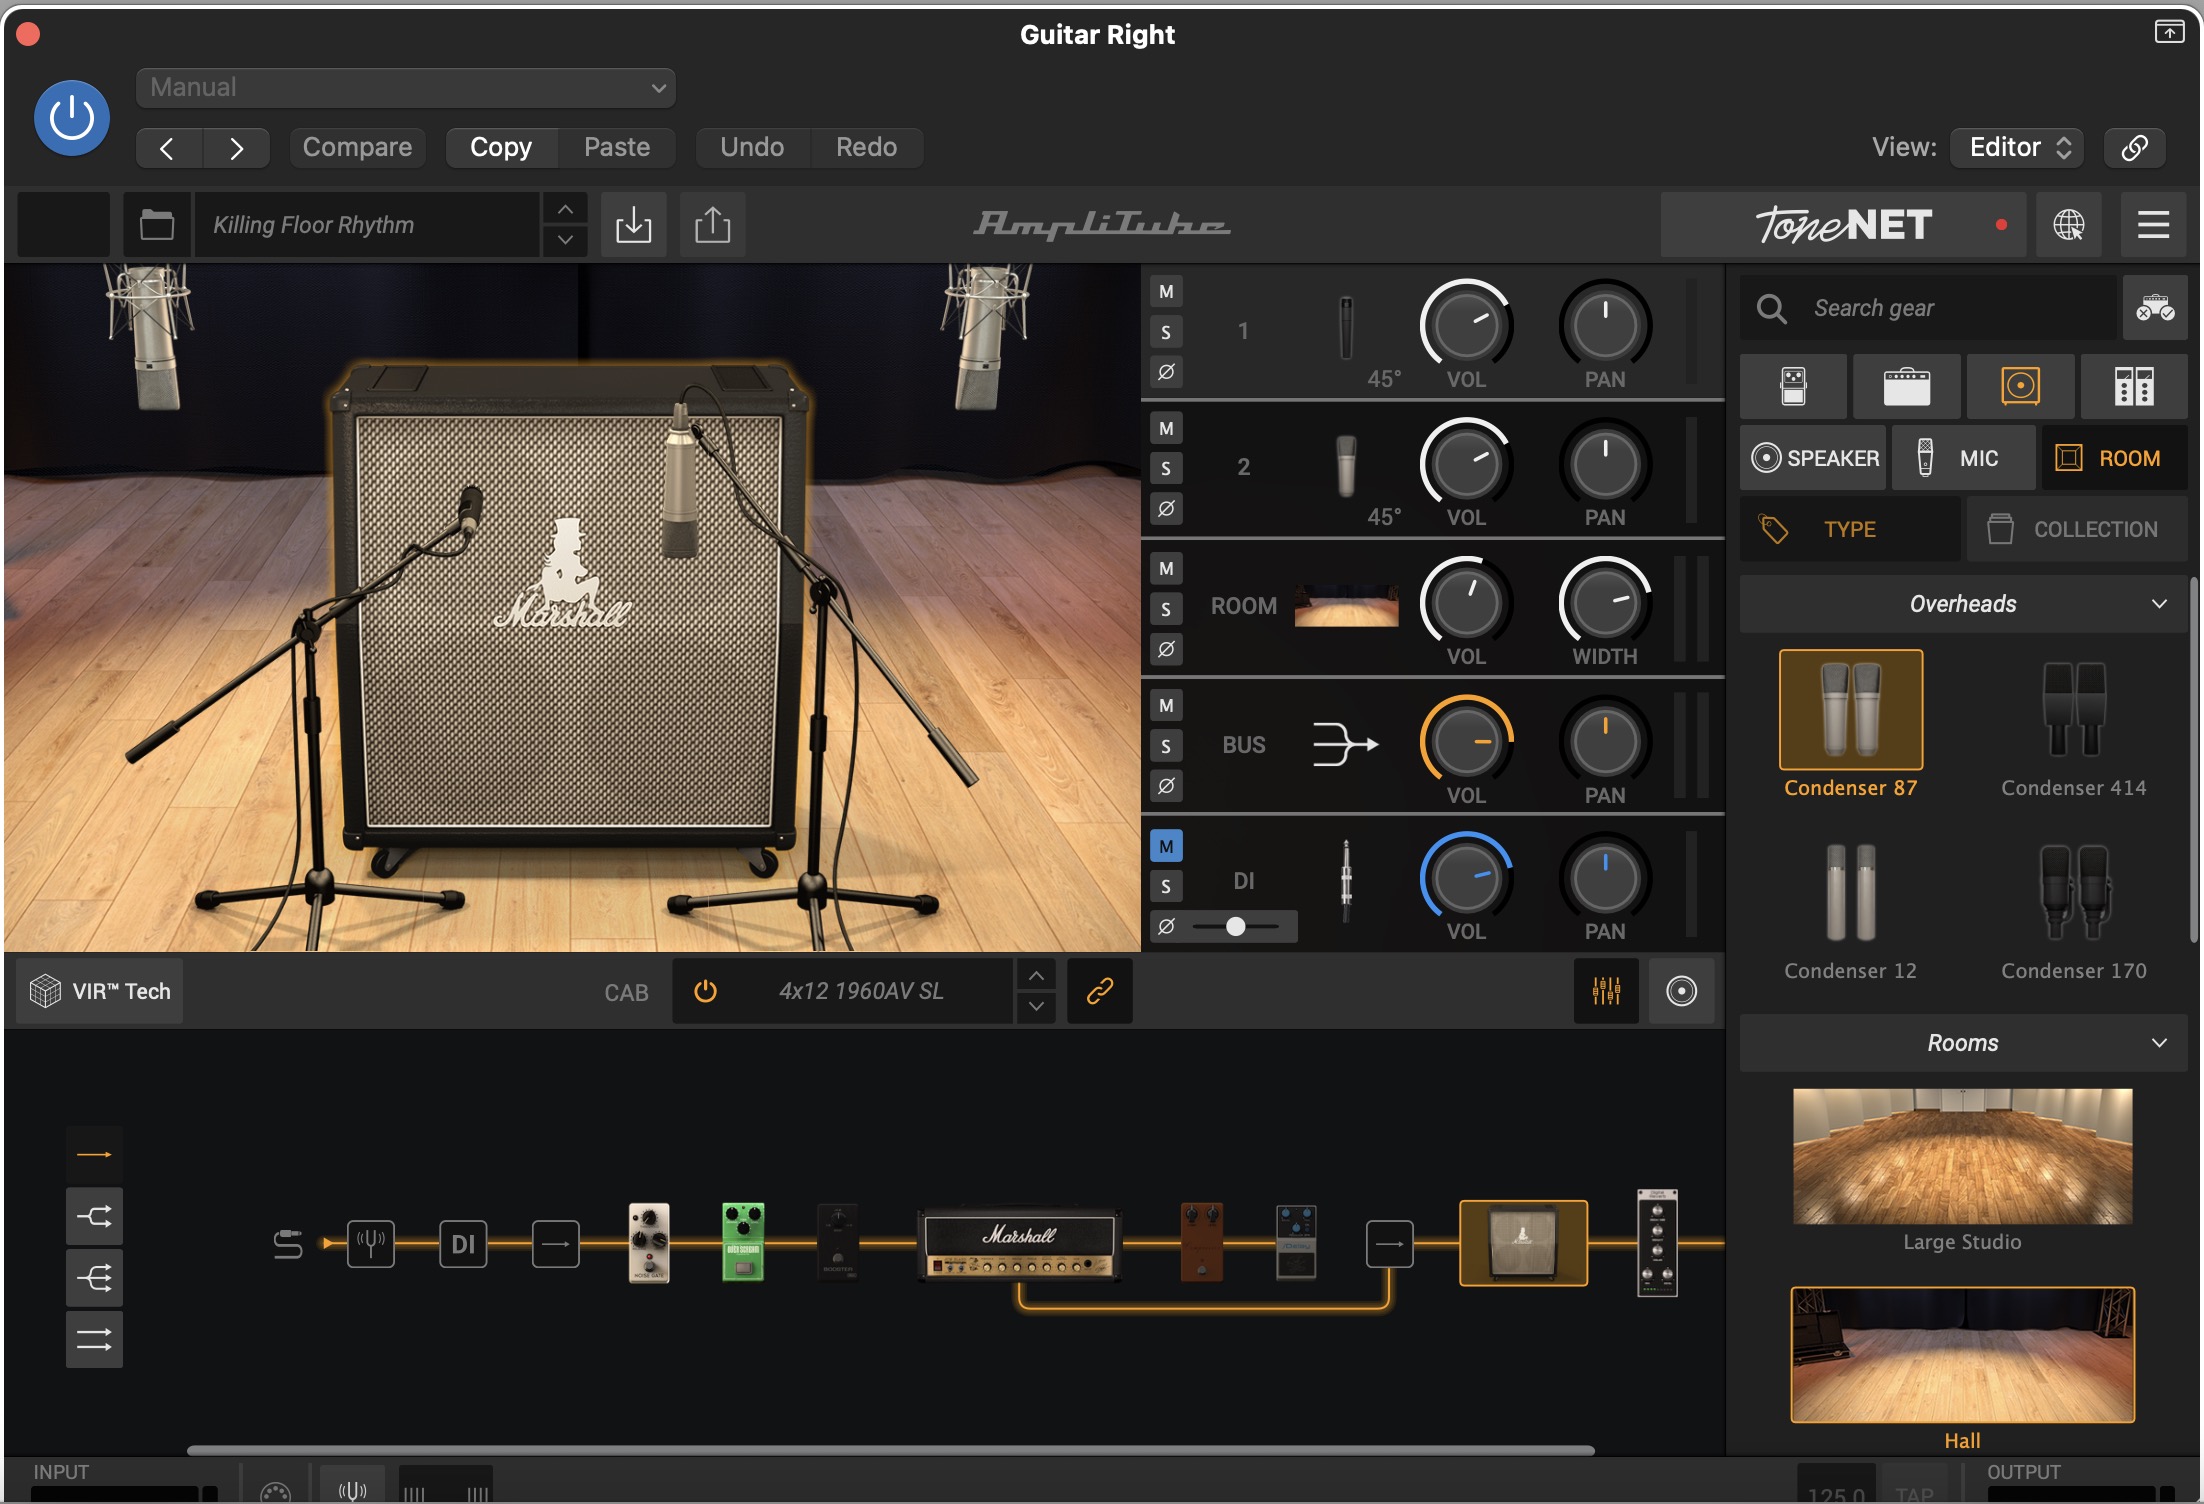The image size is (2204, 1504).
Task: Choose the Condenser 12 overhead mics
Action: click(x=1850, y=893)
